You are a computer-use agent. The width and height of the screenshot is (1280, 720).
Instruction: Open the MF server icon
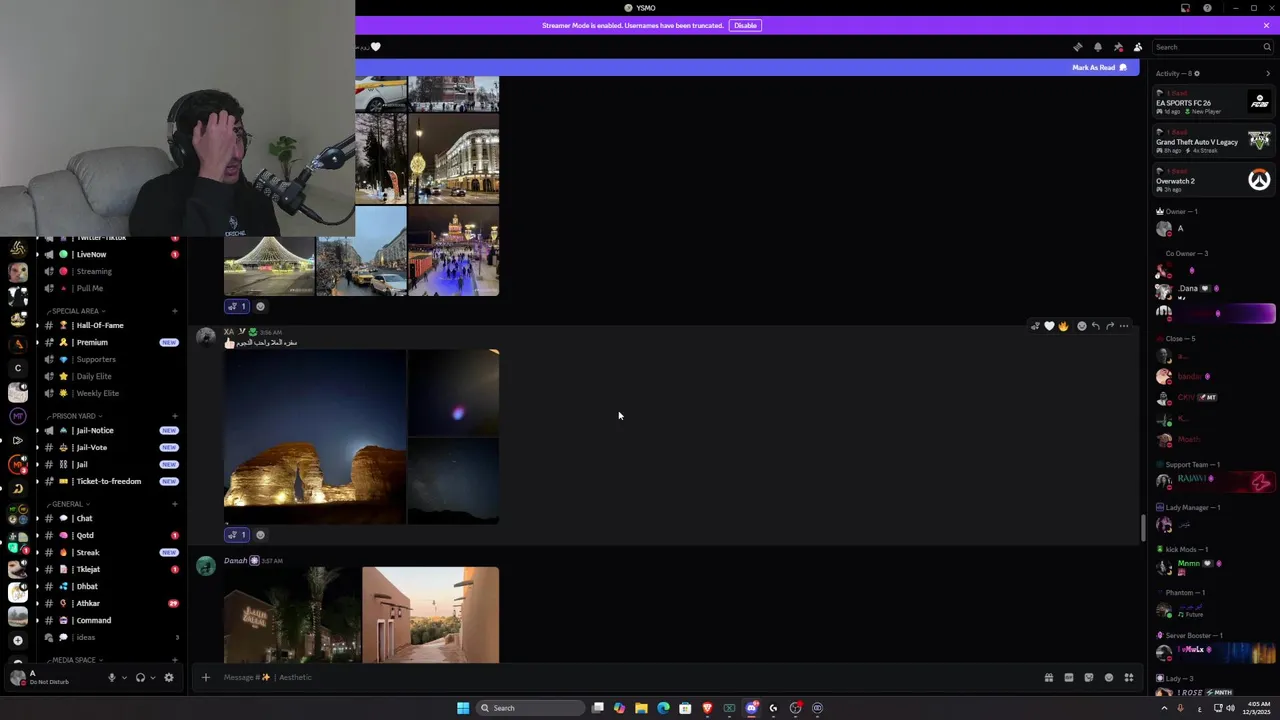[18, 416]
